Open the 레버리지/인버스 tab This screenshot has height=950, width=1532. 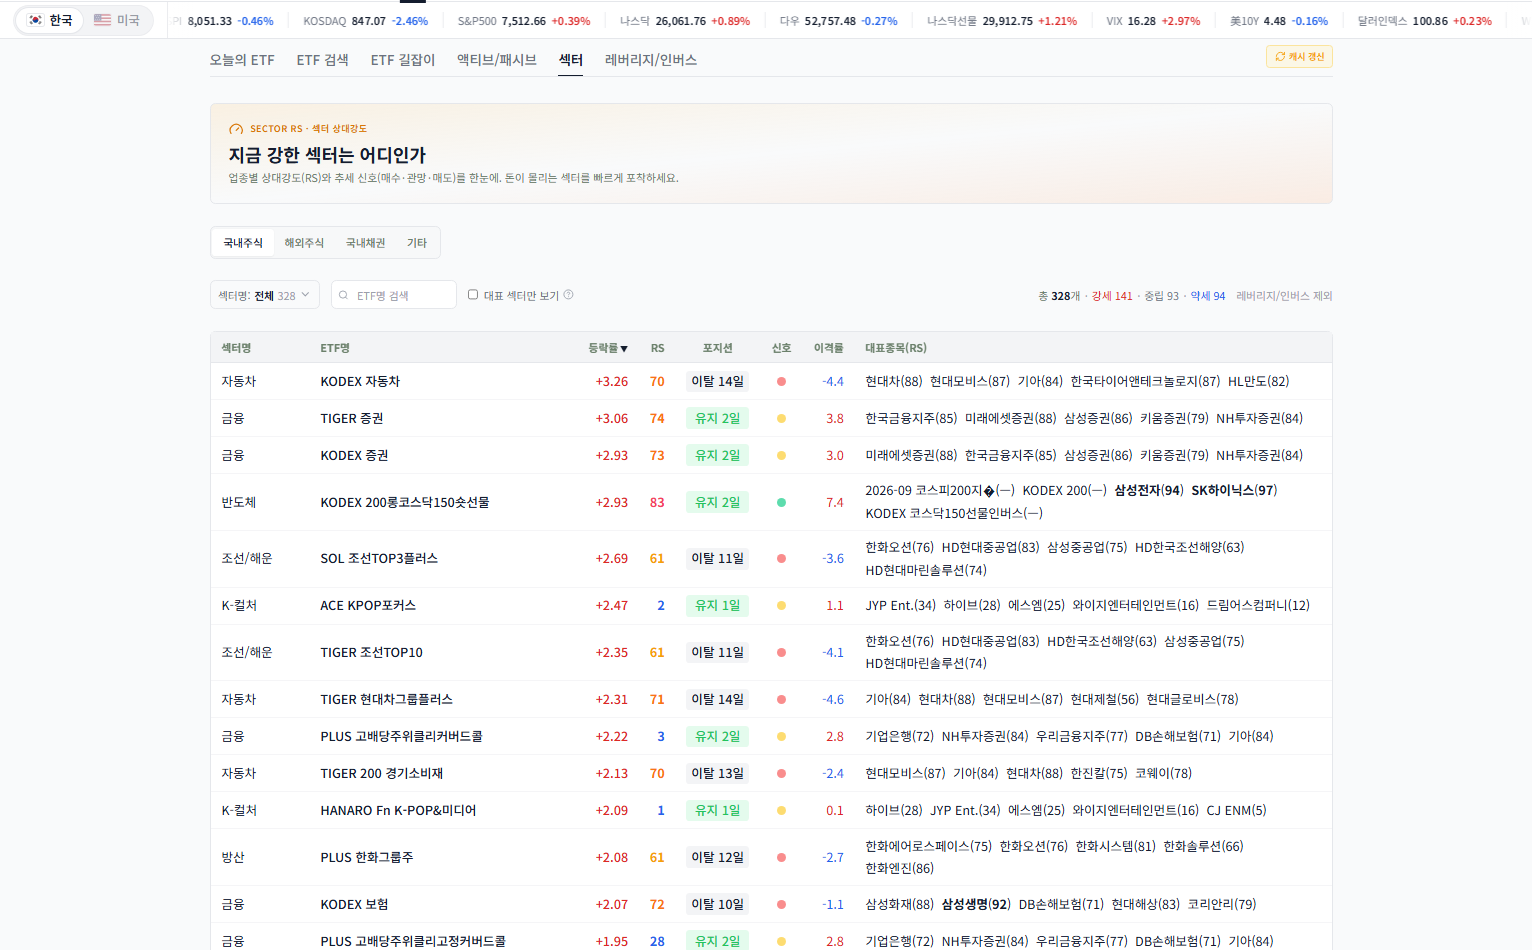651,60
